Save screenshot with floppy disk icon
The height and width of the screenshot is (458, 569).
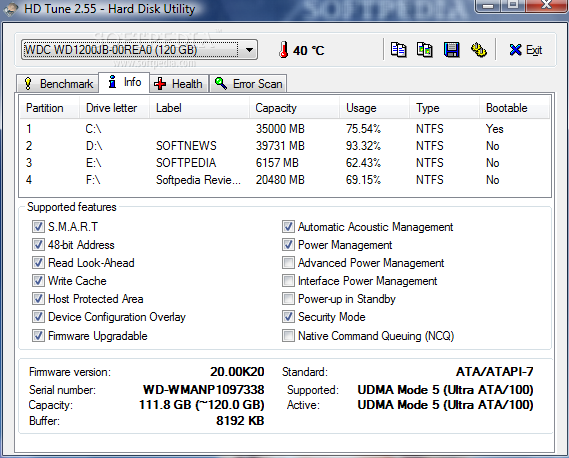coord(451,50)
